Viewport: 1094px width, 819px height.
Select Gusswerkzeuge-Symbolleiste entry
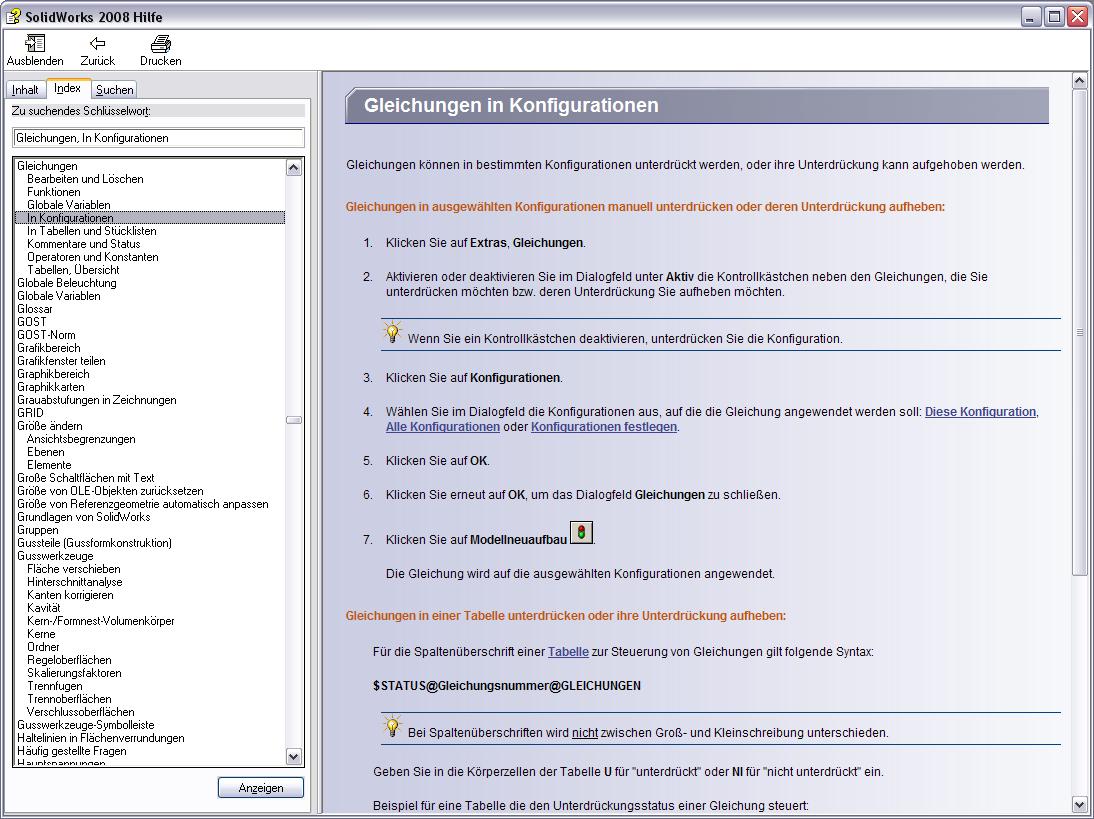pyautogui.click(x=86, y=726)
